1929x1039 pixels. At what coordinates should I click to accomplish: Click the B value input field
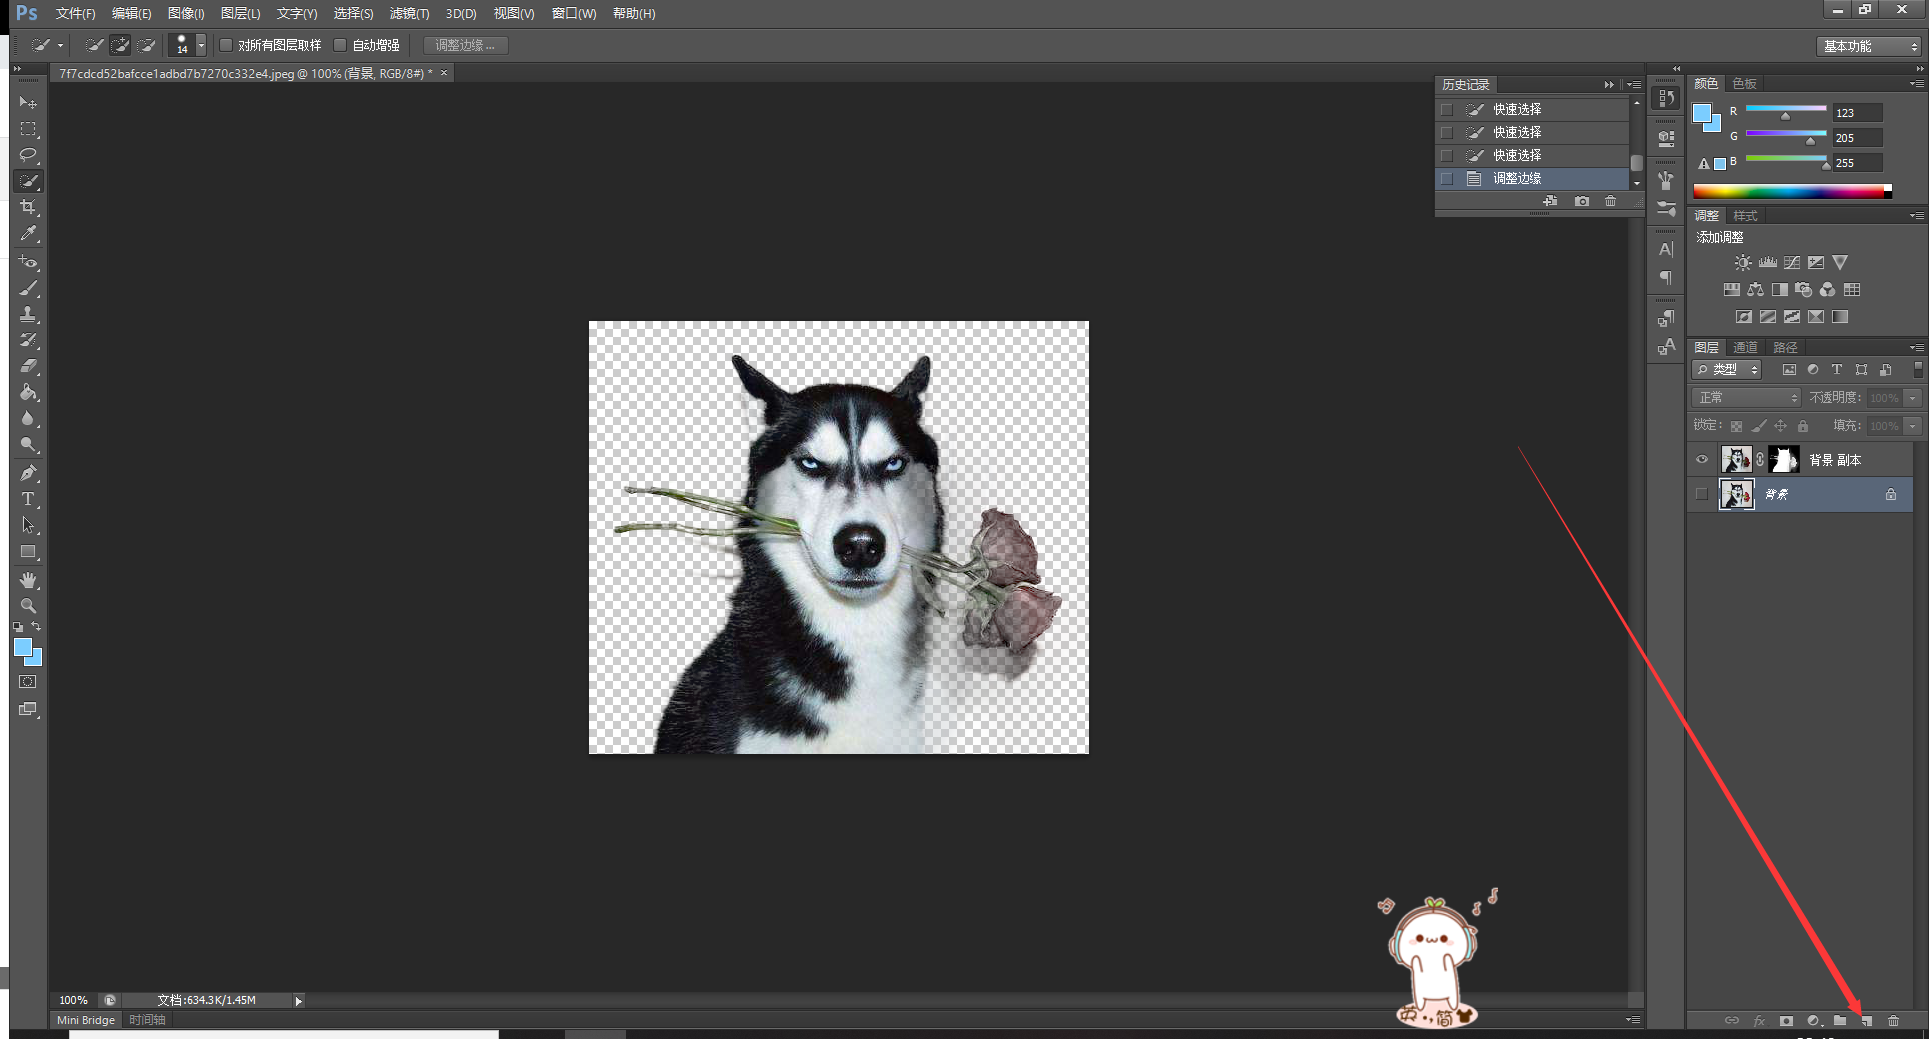(x=1857, y=163)
